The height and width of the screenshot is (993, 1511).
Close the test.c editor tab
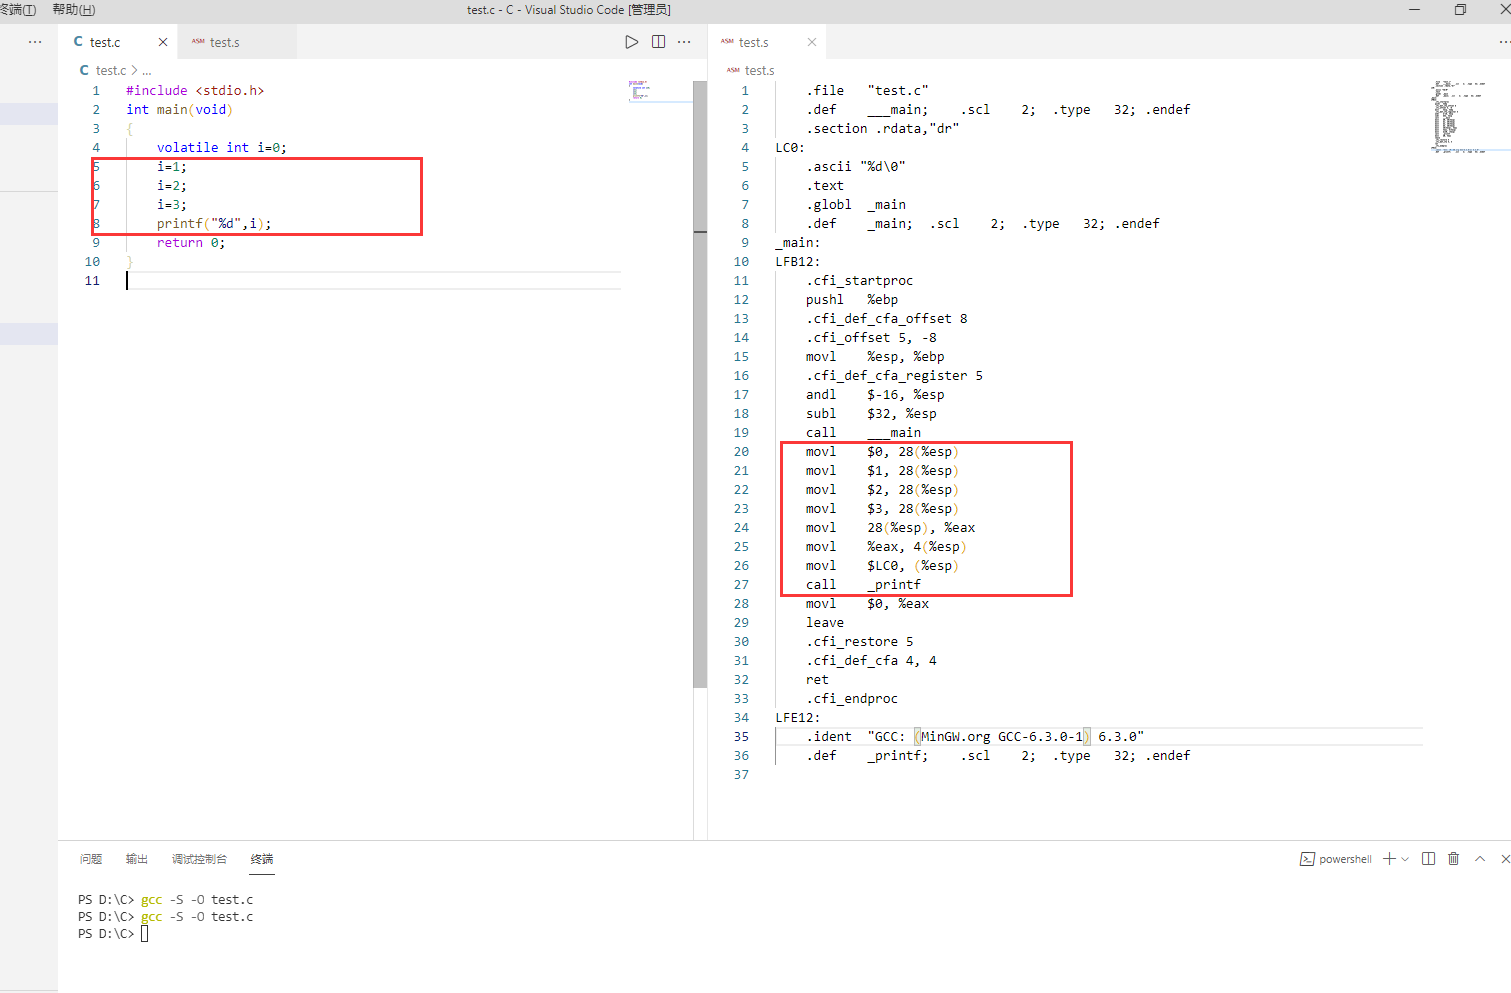coord(163,42)
